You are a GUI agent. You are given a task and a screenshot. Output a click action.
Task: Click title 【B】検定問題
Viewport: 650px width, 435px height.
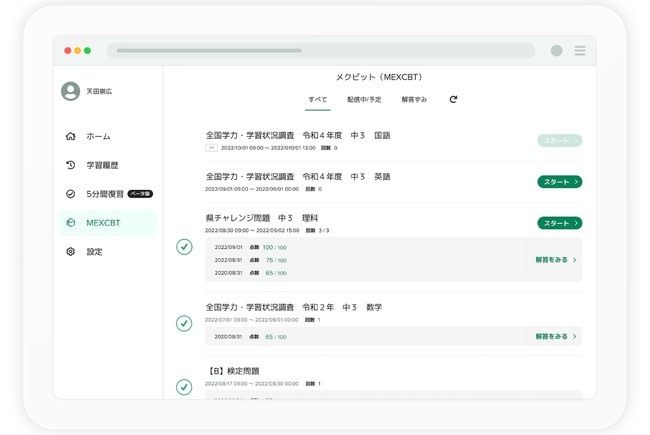coord(232,371)
